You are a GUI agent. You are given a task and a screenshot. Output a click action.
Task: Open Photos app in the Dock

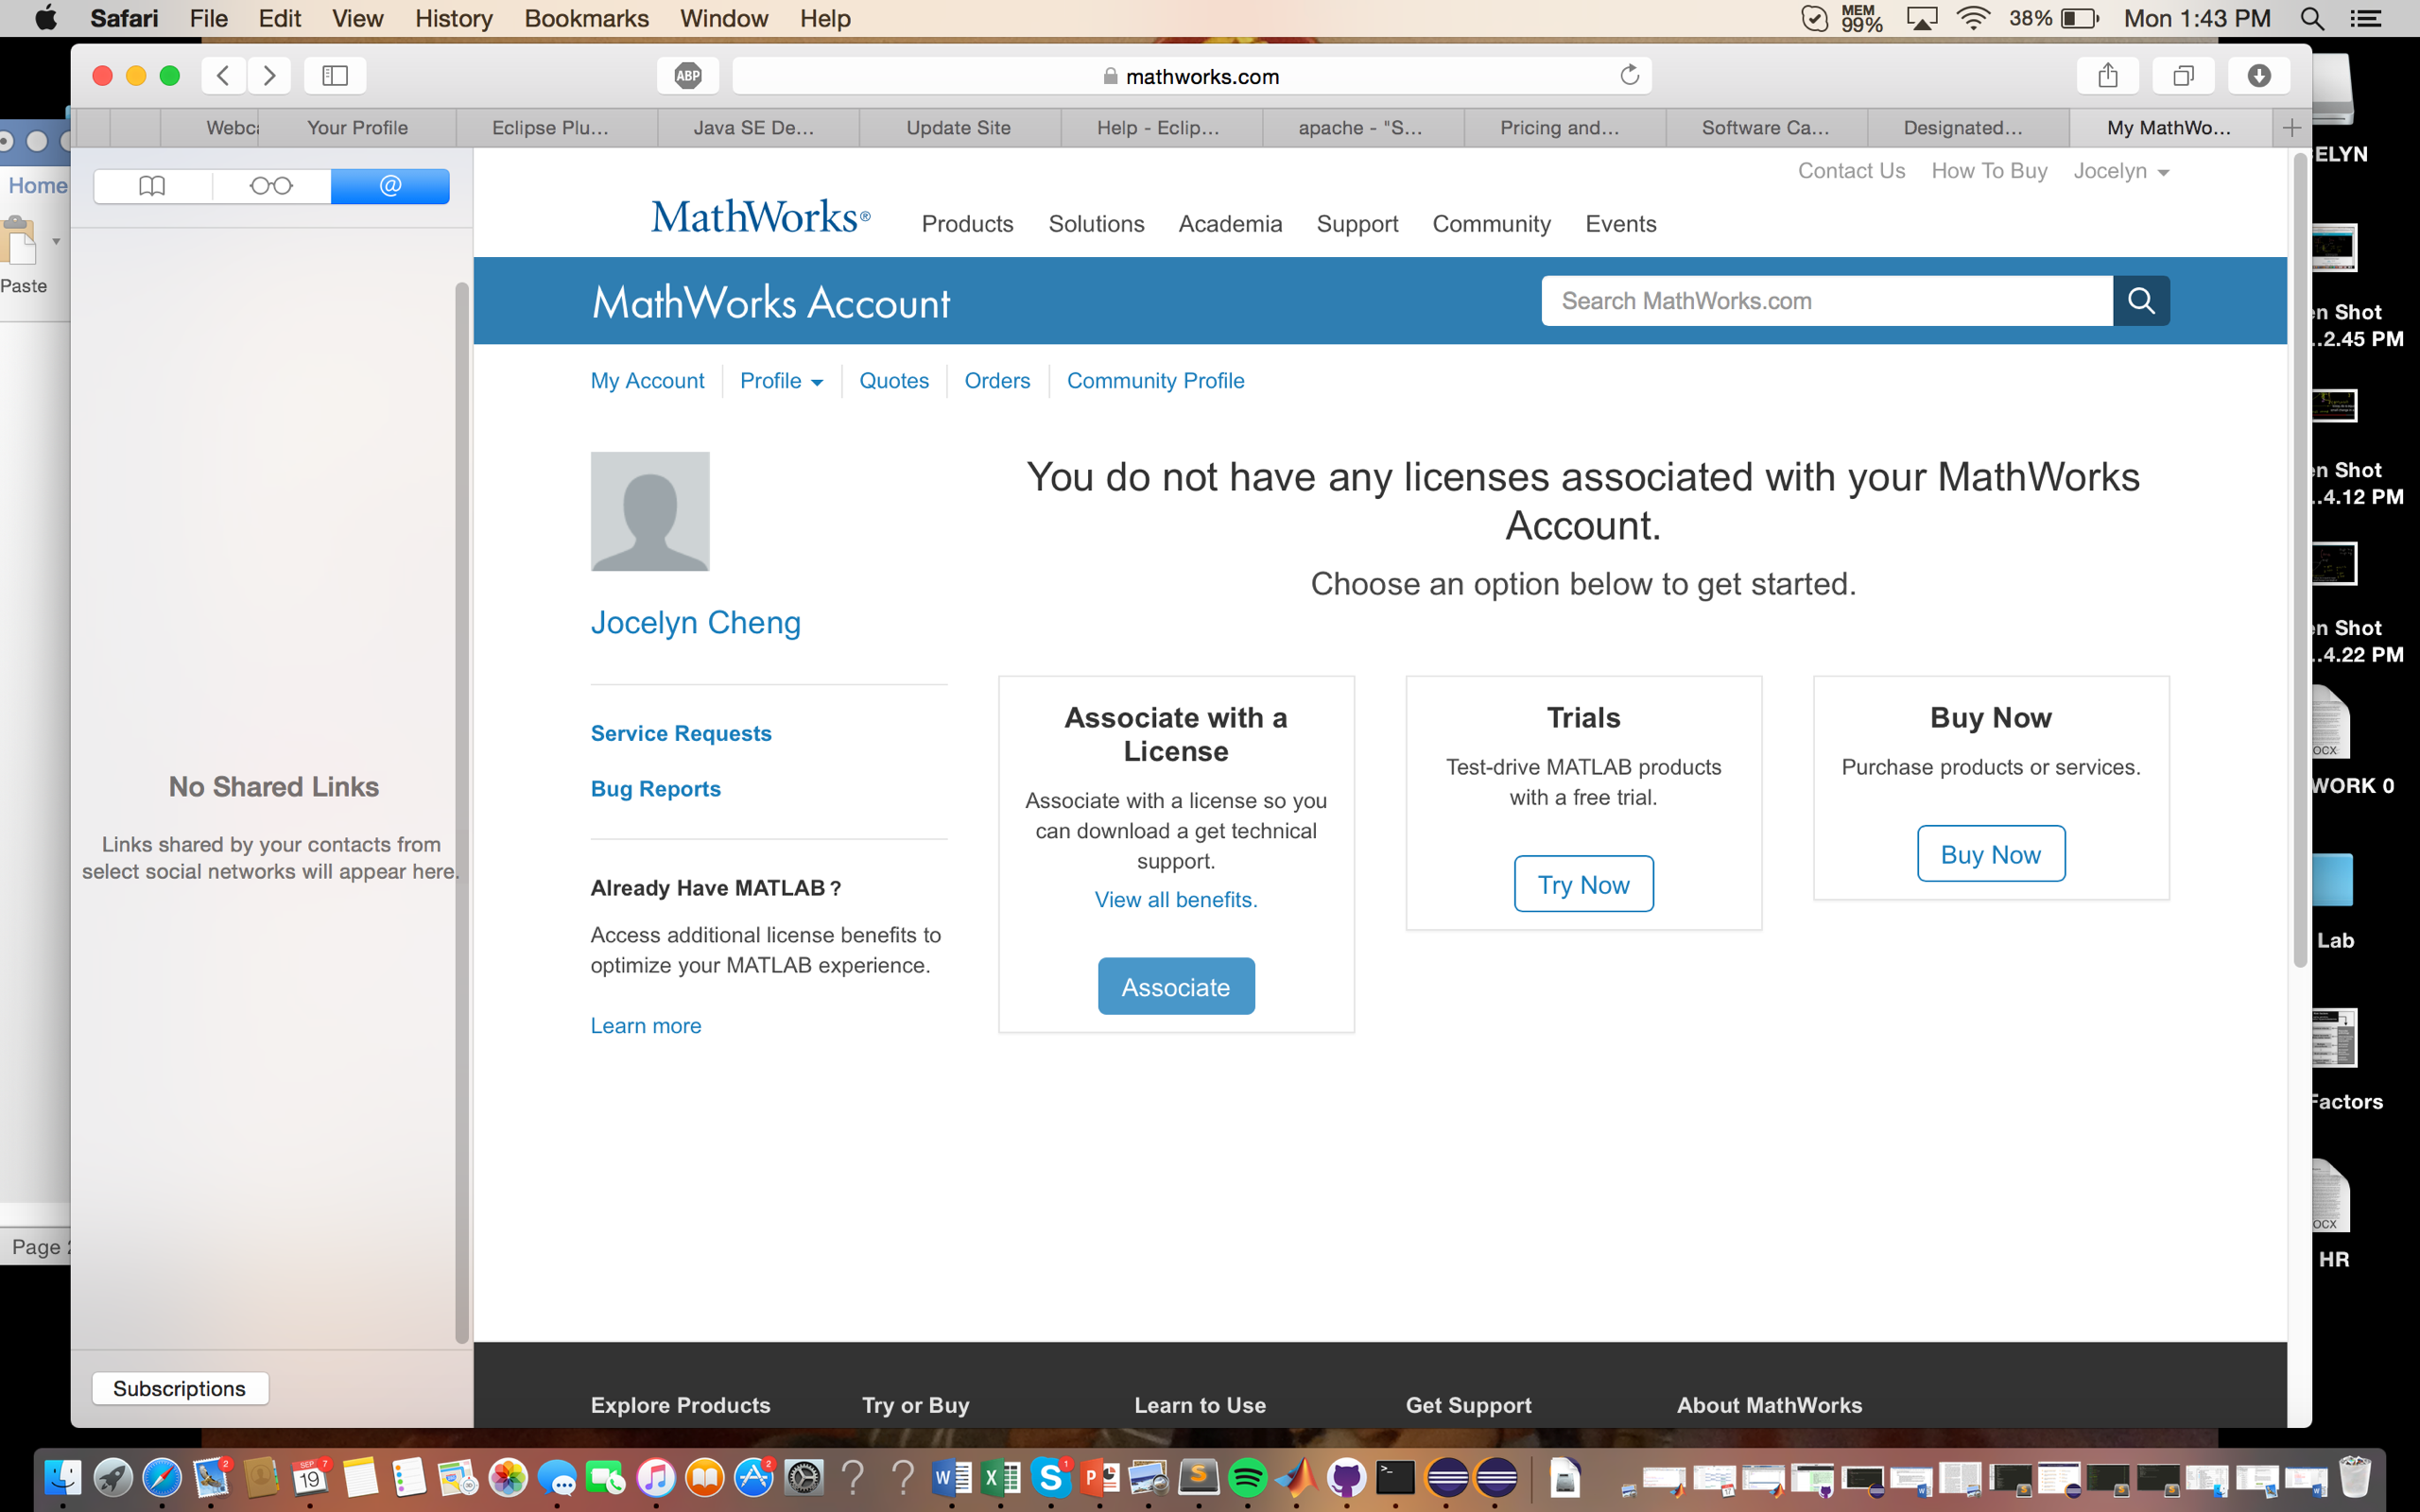[508, 1477]
